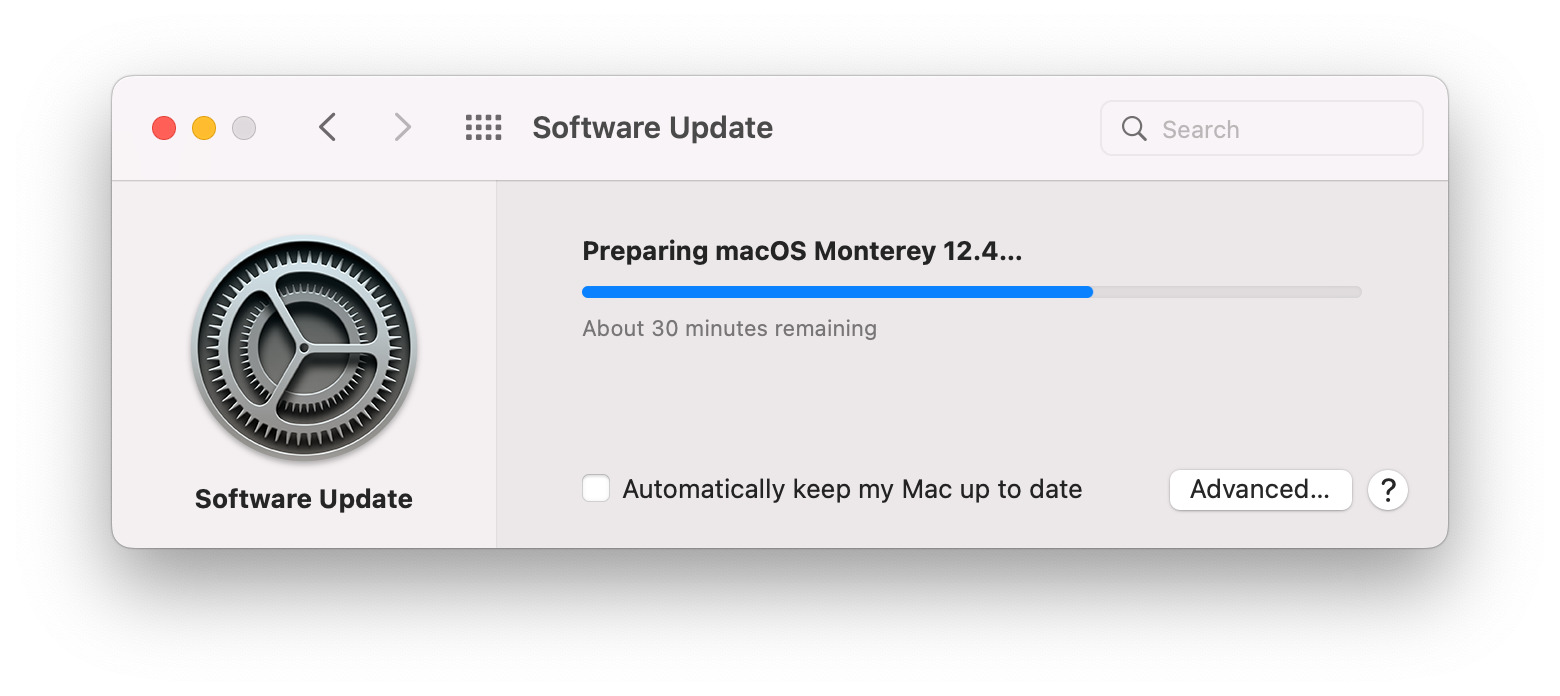Image resolution: width=1560 pixels, height=696 pixels.
Task: Click the 'Software Update' window title
Action: pos(652,128)
